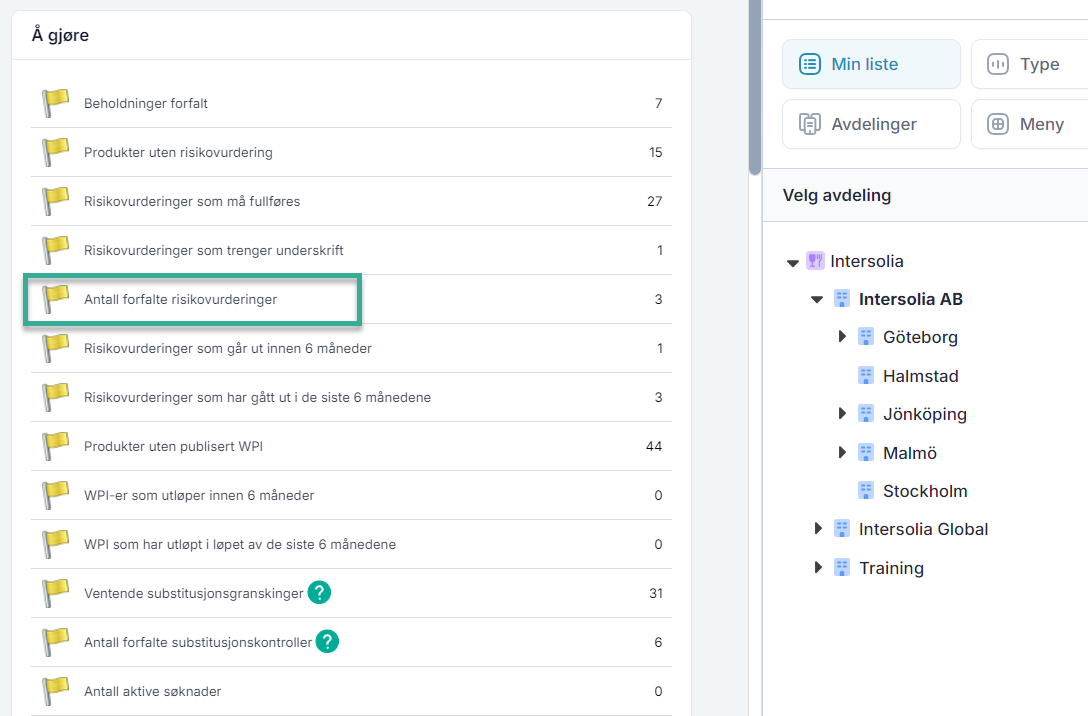The image size is (1088, 716).
Task: Open Antall forfalte risikovurderinger
Action: coord(180,300)
